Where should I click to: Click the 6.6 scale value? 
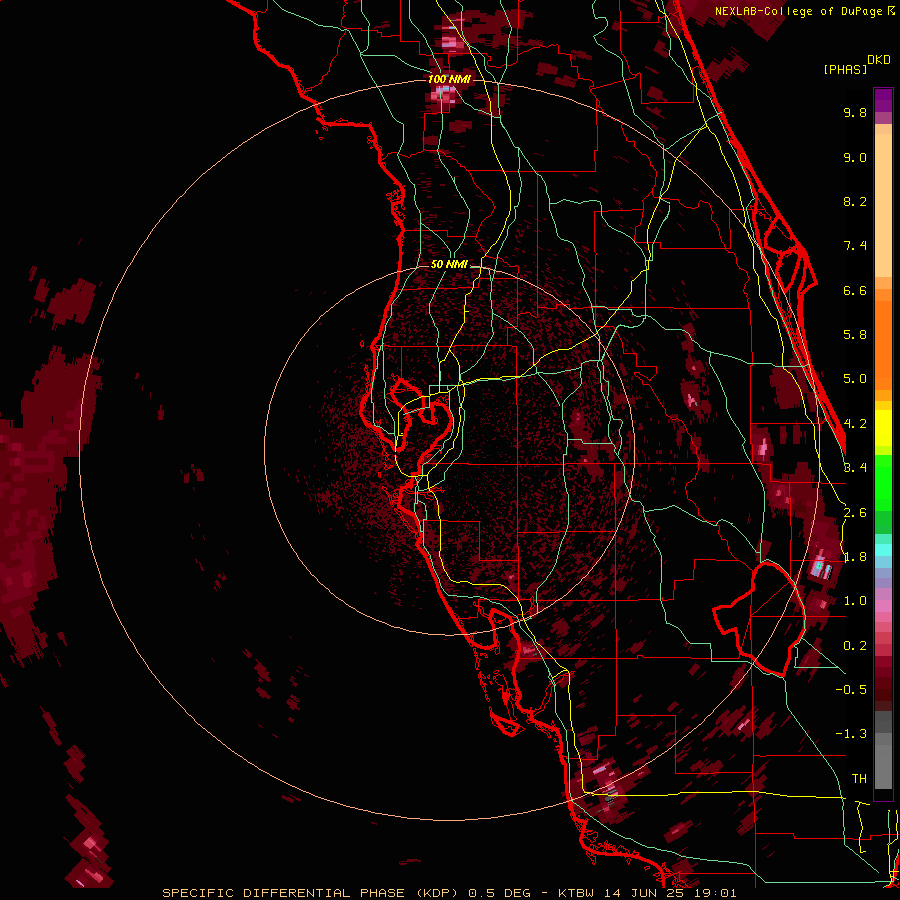point(855,290)
